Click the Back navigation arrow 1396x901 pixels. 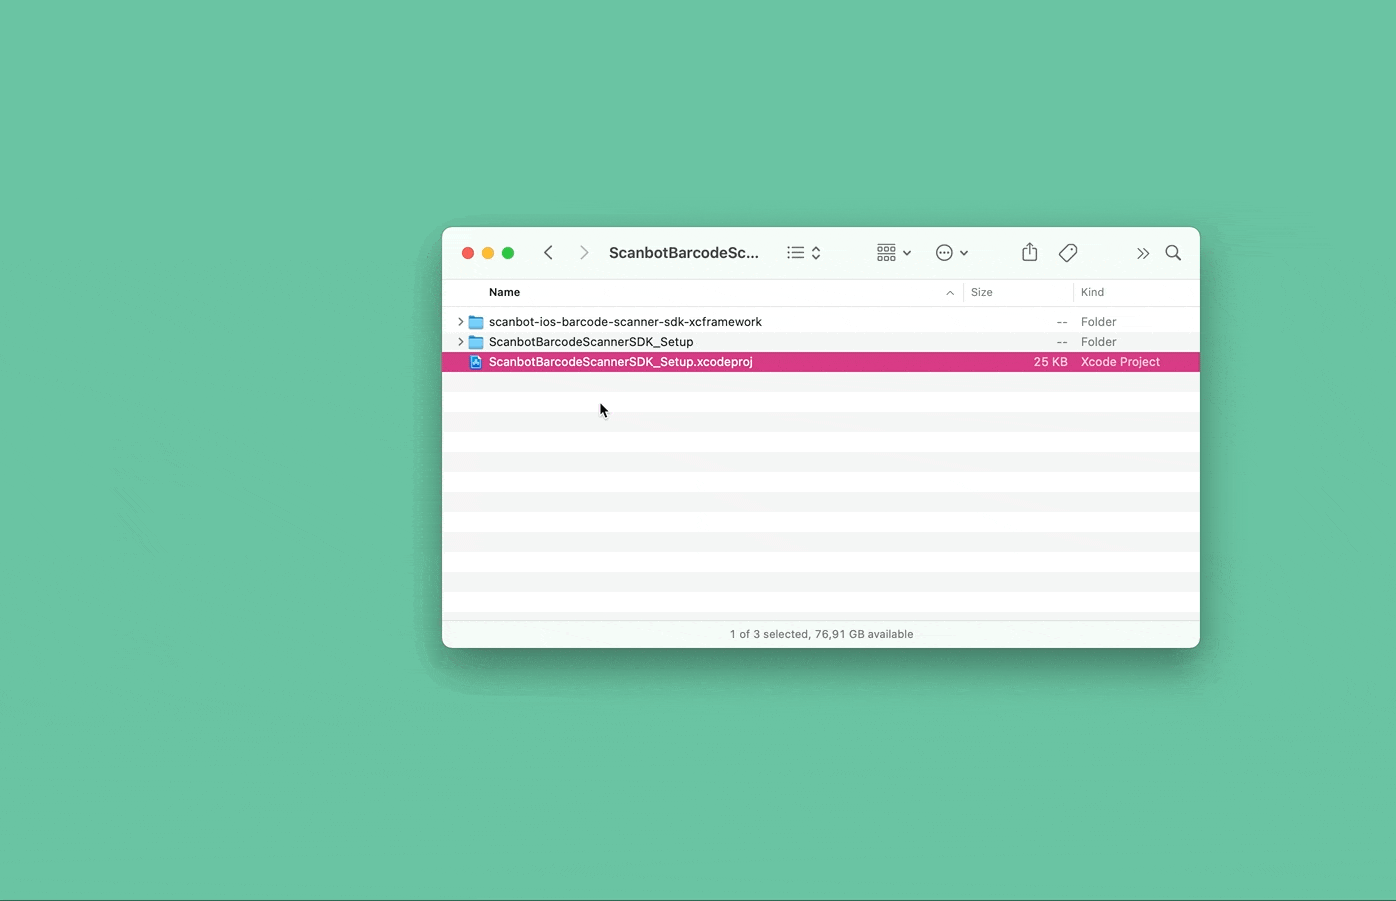[x=548, y=253]
